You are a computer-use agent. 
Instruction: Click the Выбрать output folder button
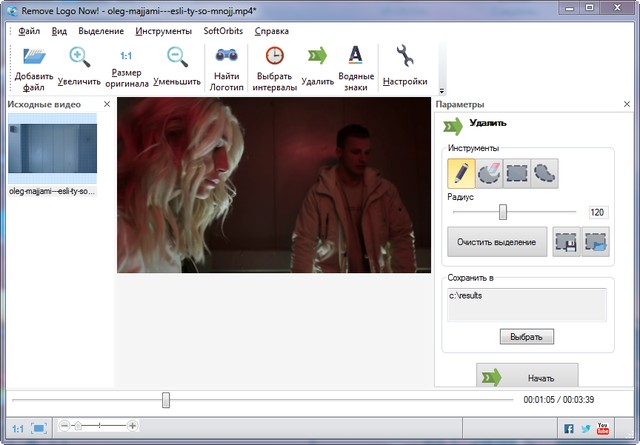[527, 337]
